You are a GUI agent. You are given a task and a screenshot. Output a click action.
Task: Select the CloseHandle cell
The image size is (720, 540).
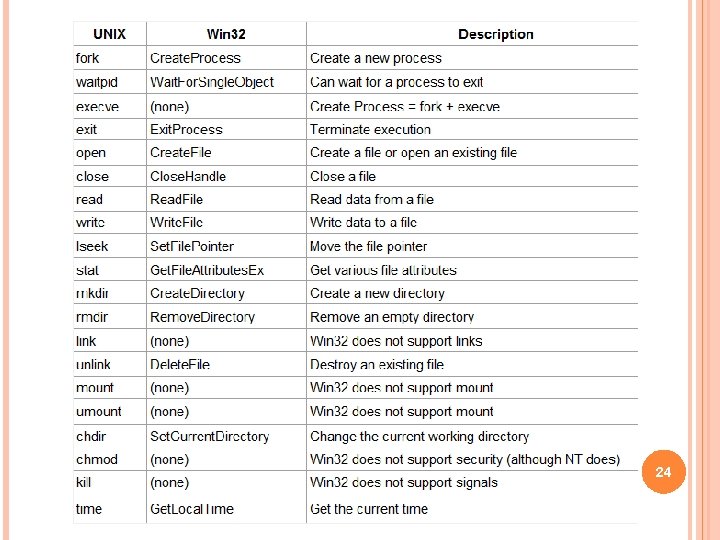(188, 176)
